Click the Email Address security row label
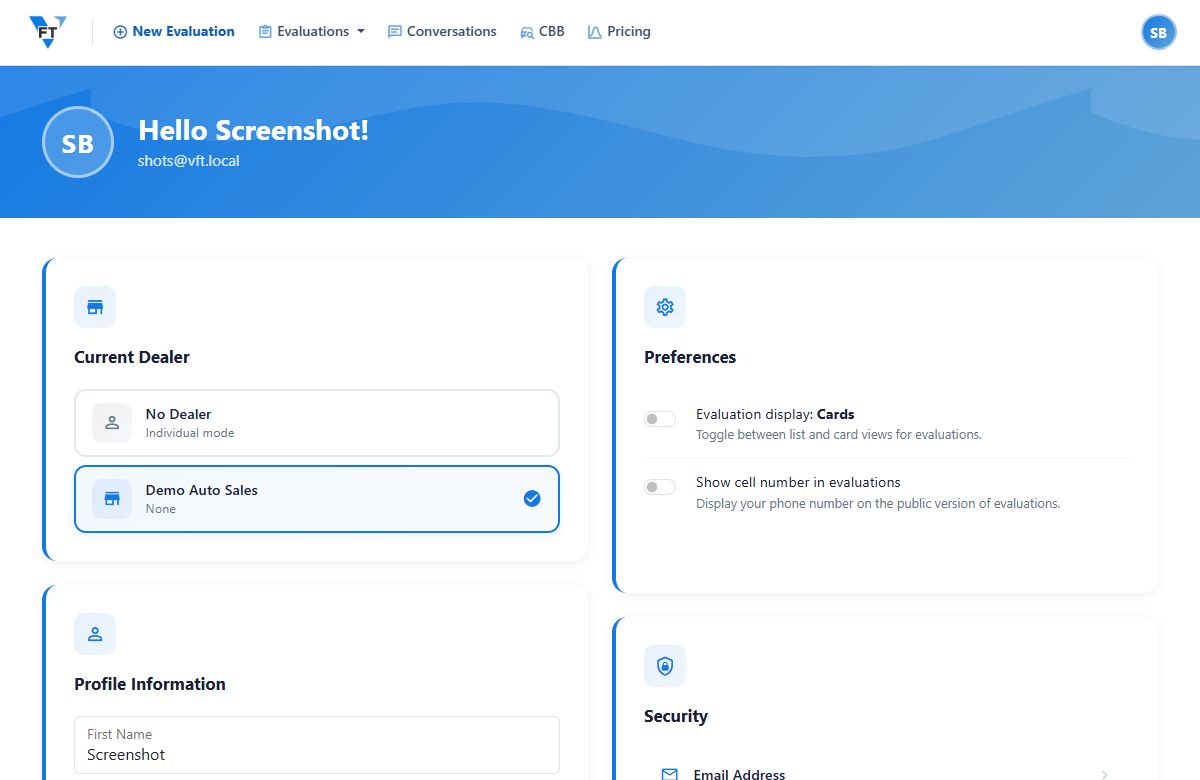This screenshot has height=780, width=1200. 739,775
